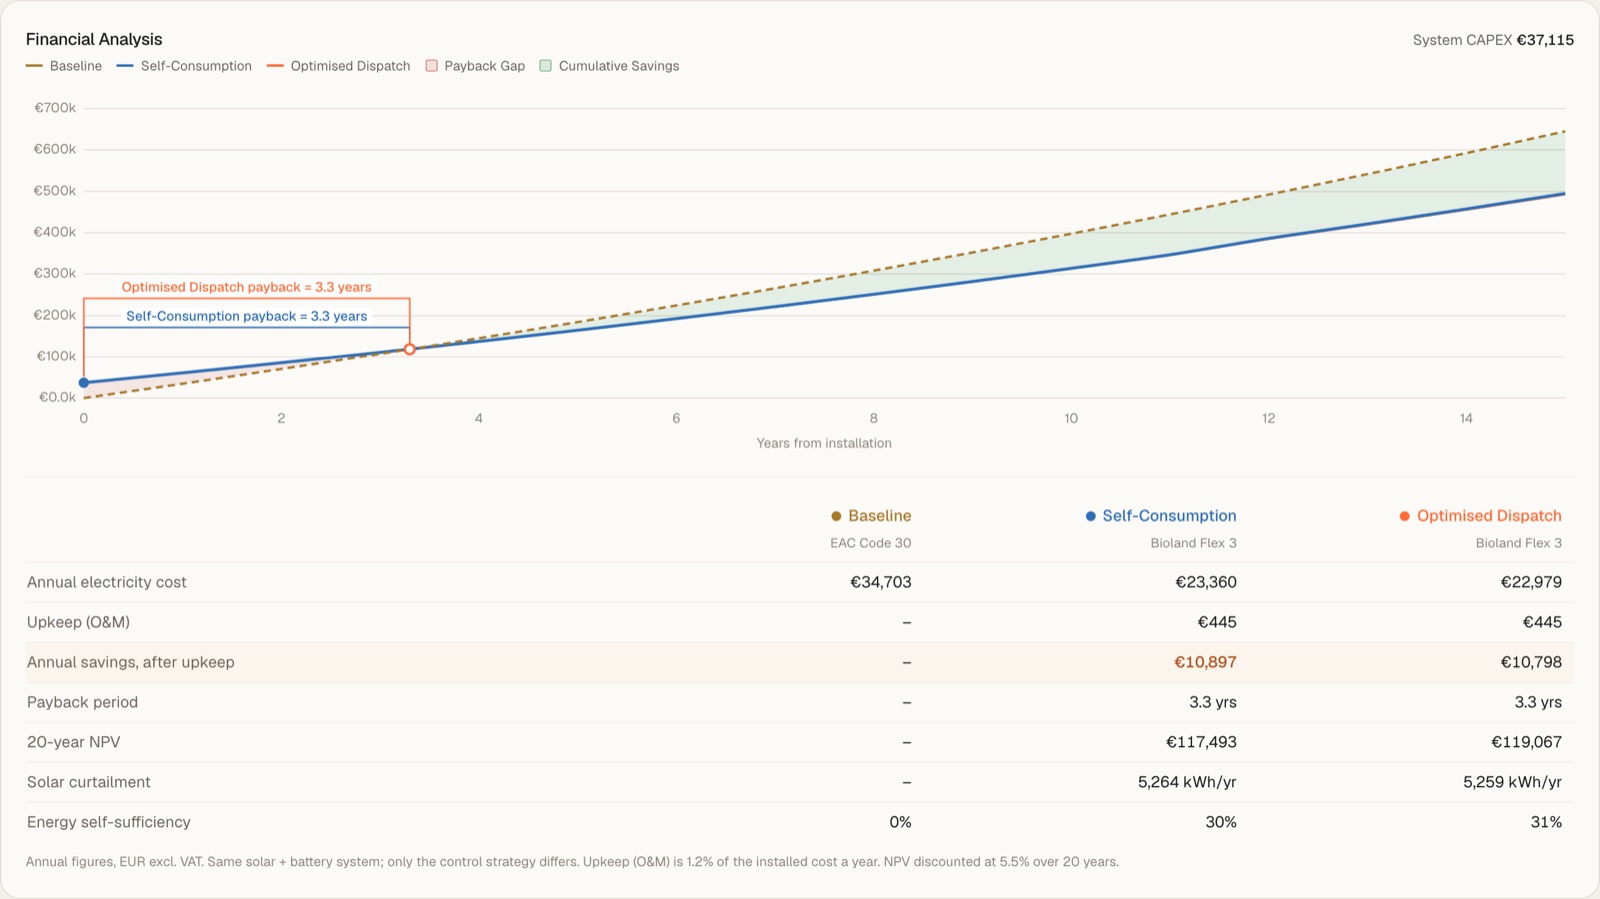Click the curtailment value 5,259 kWh/yr

[1512, 782]
